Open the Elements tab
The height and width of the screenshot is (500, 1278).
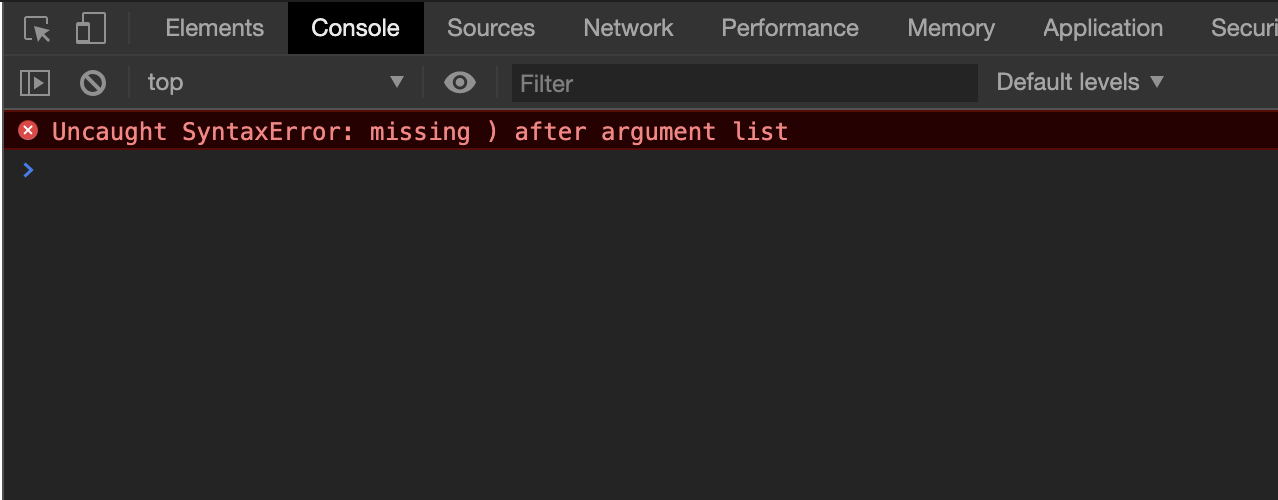[x=214, y=28]
